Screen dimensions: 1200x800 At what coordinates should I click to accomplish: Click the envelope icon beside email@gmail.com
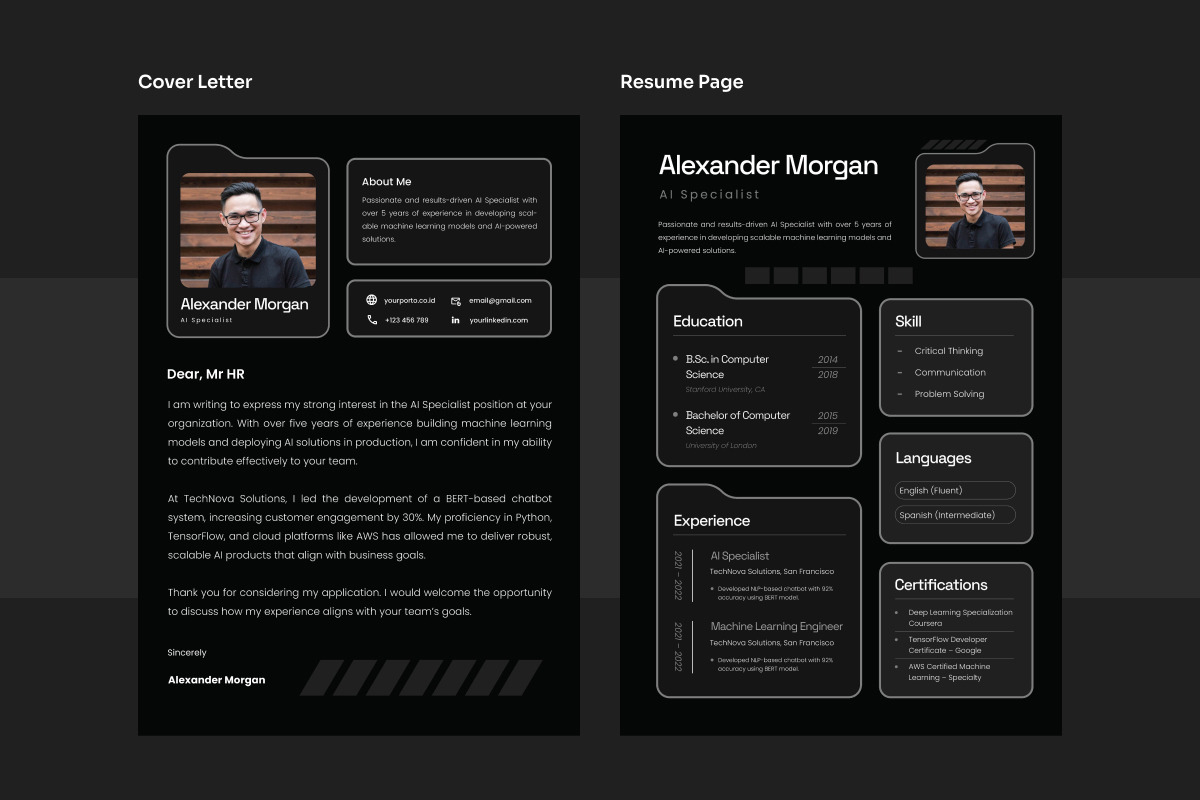tap(456, 300)
